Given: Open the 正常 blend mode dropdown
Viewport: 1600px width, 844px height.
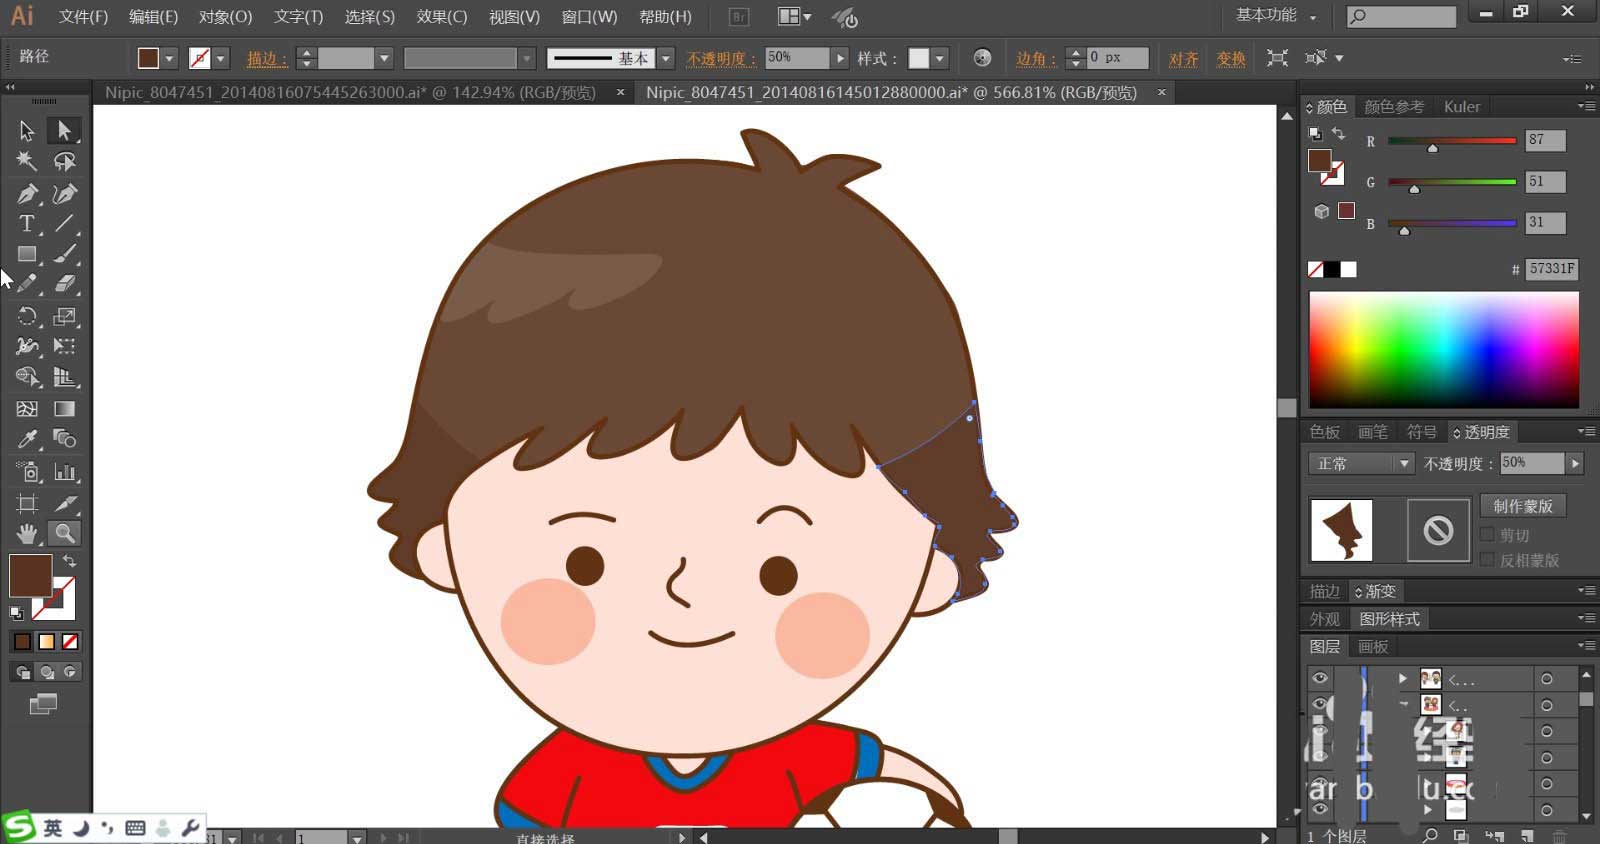Looking at the screenshot, I should pyautogui.click(x=1361, y=464).
